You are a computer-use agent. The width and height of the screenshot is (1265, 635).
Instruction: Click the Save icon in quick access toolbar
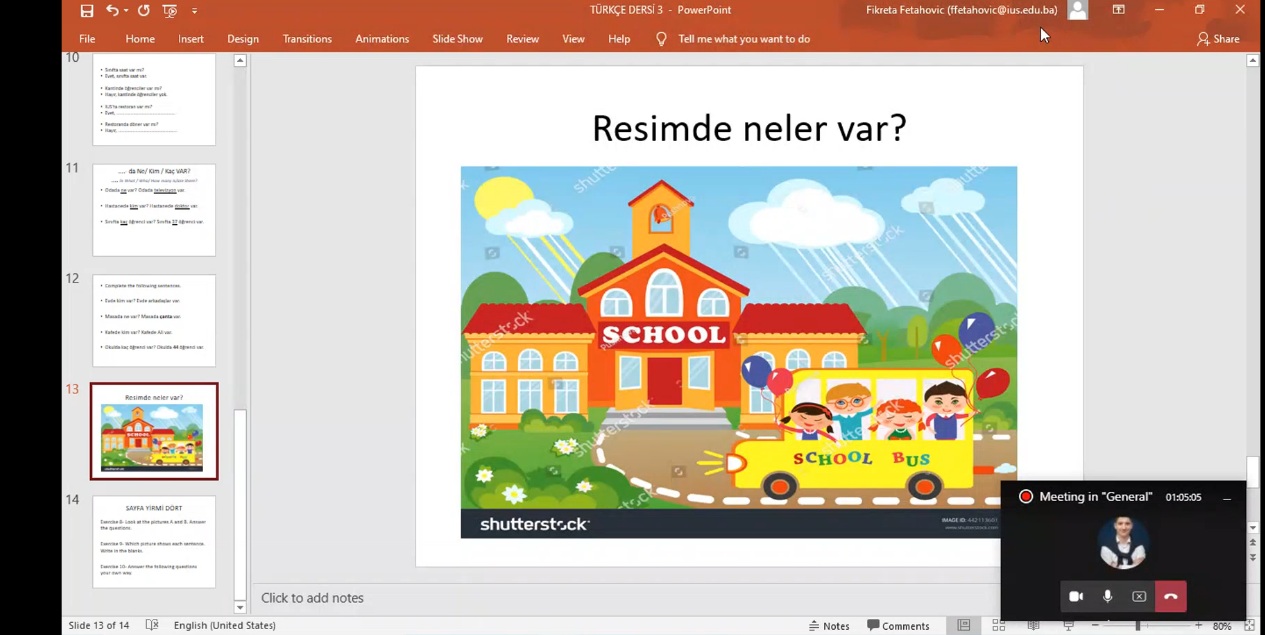point(87,11)
